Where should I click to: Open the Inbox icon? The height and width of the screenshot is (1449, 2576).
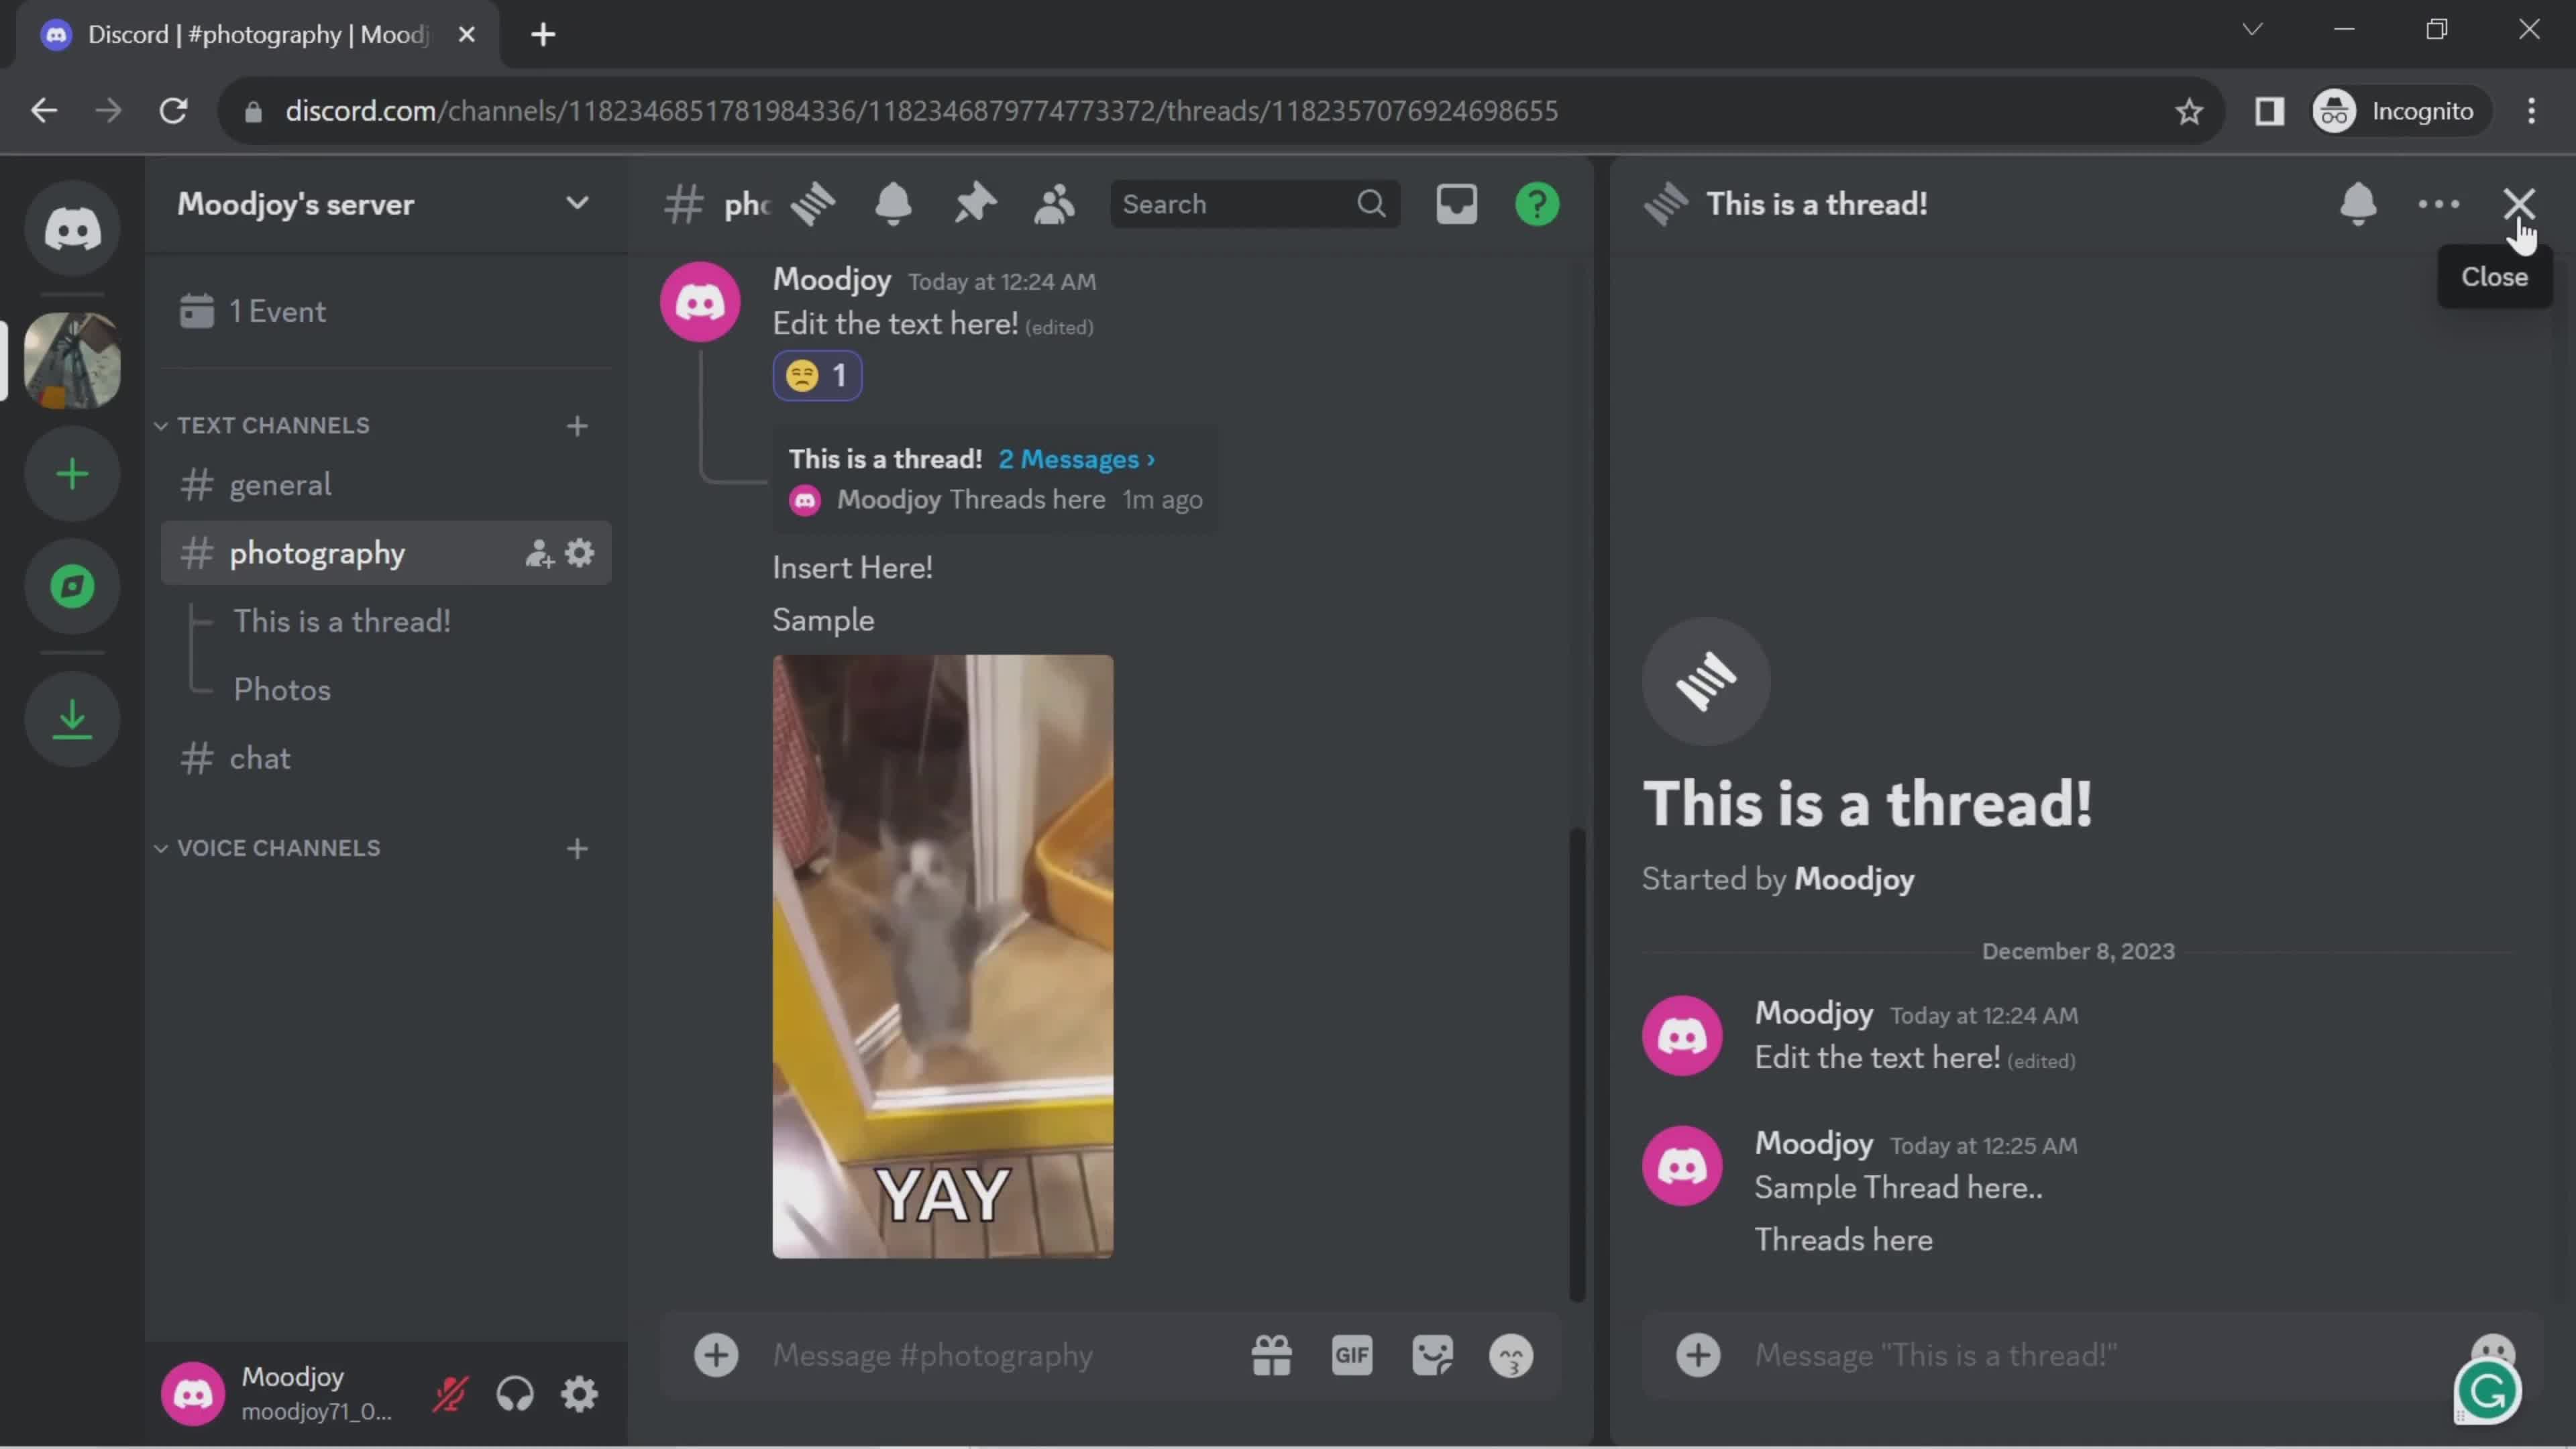pyautogui.click(x=1456, y=204)
